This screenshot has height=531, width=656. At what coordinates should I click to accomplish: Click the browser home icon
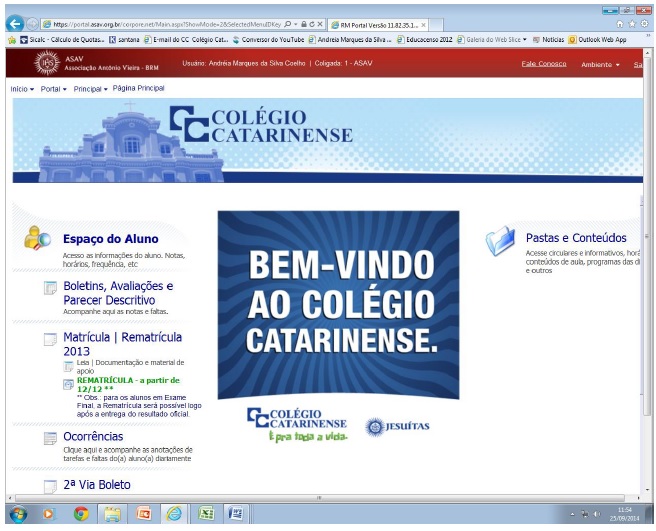tap(620, 24)
